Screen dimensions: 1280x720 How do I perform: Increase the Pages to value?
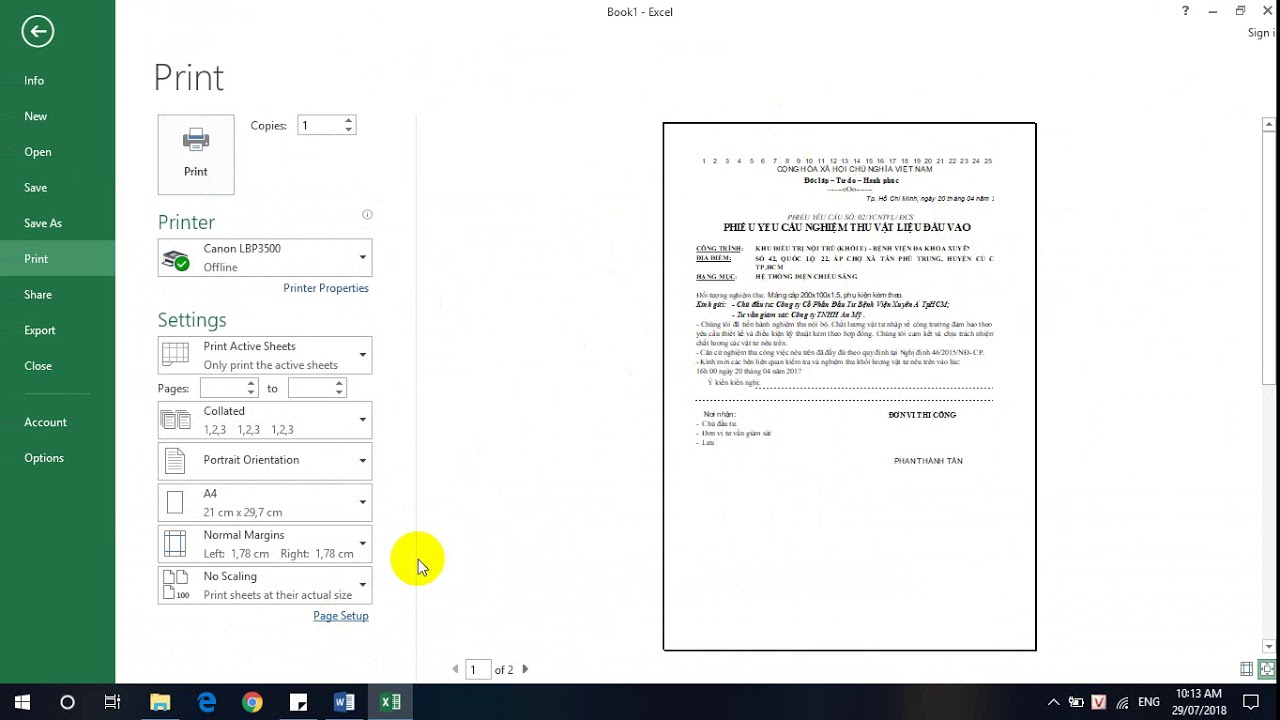tap(339, 384)
